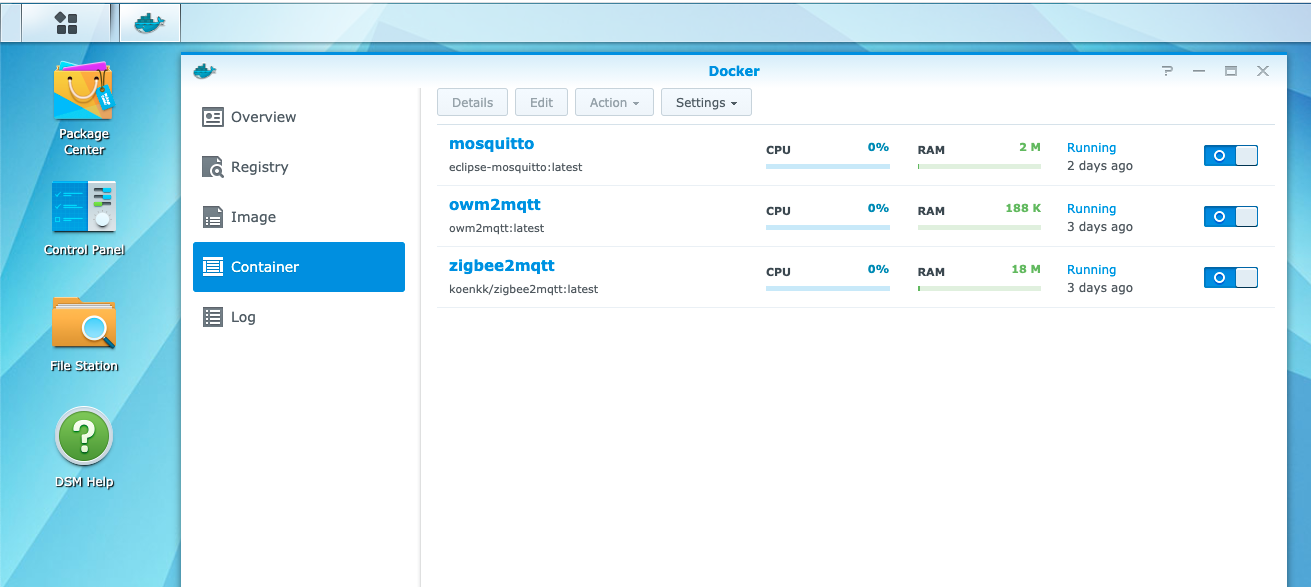Minimize the Docker window
1311x587 pixels.
1199,71
